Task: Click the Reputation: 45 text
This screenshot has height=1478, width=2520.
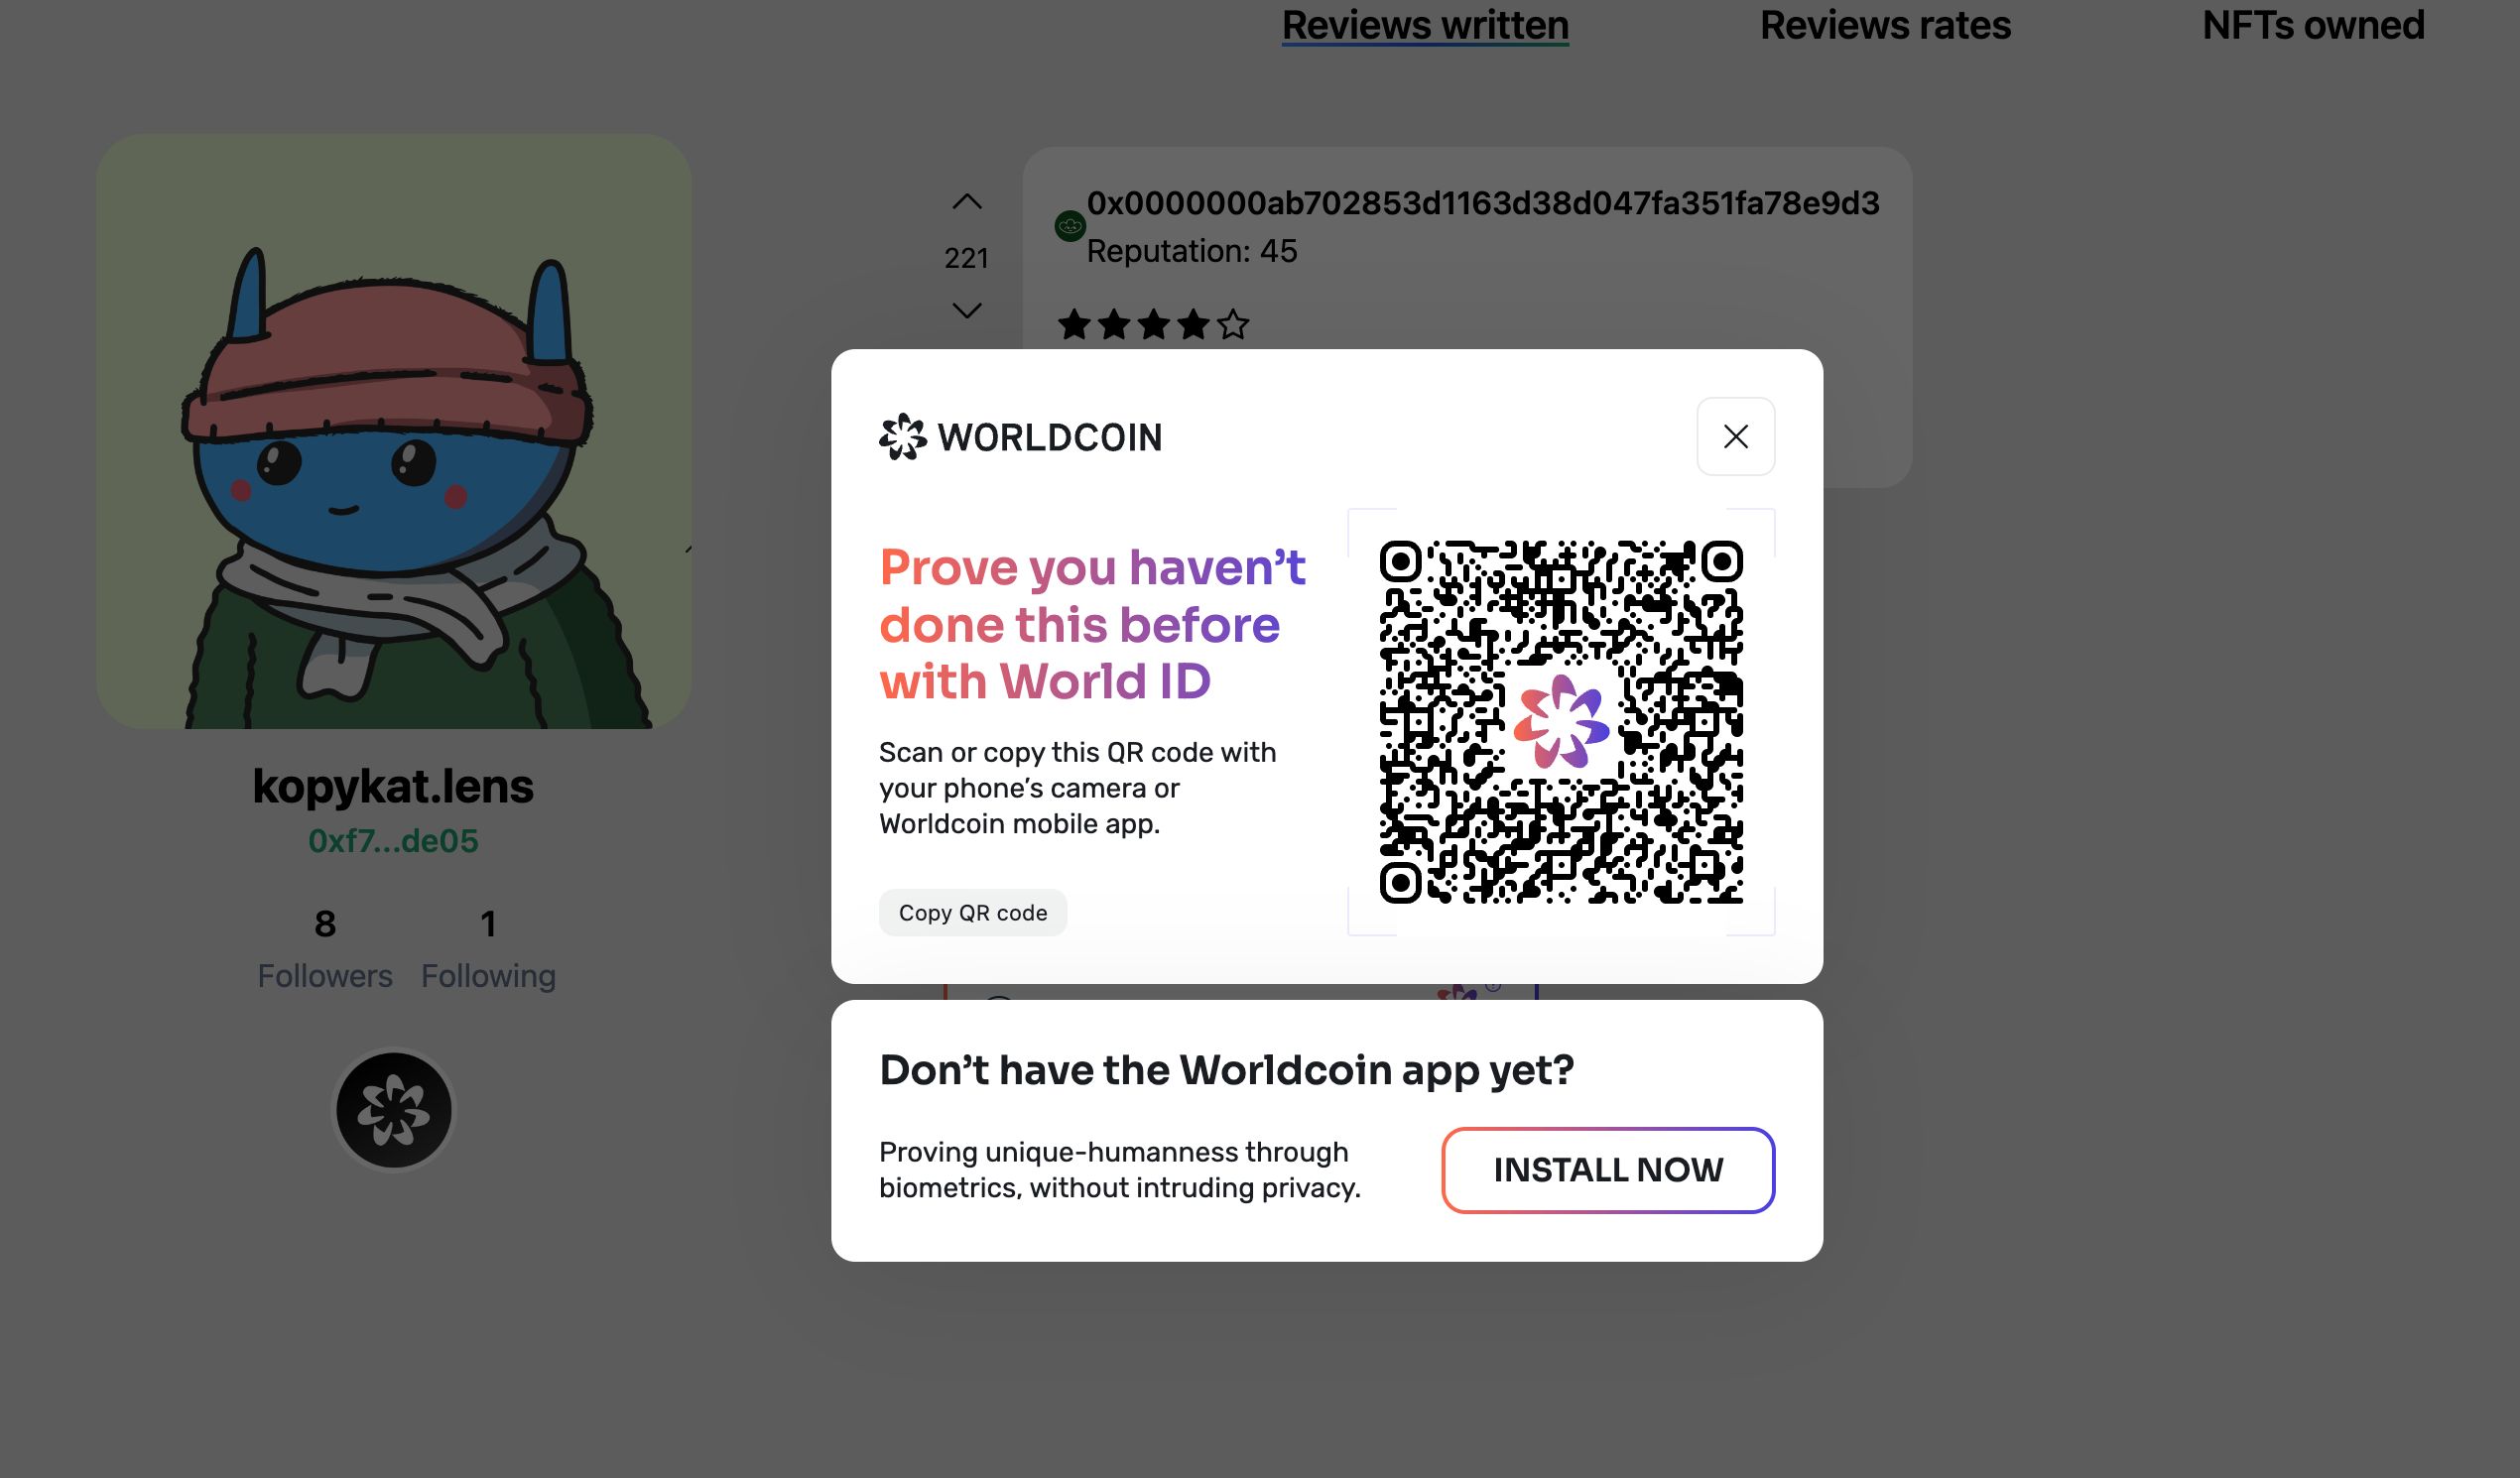Action: [x=1192, y=251]
